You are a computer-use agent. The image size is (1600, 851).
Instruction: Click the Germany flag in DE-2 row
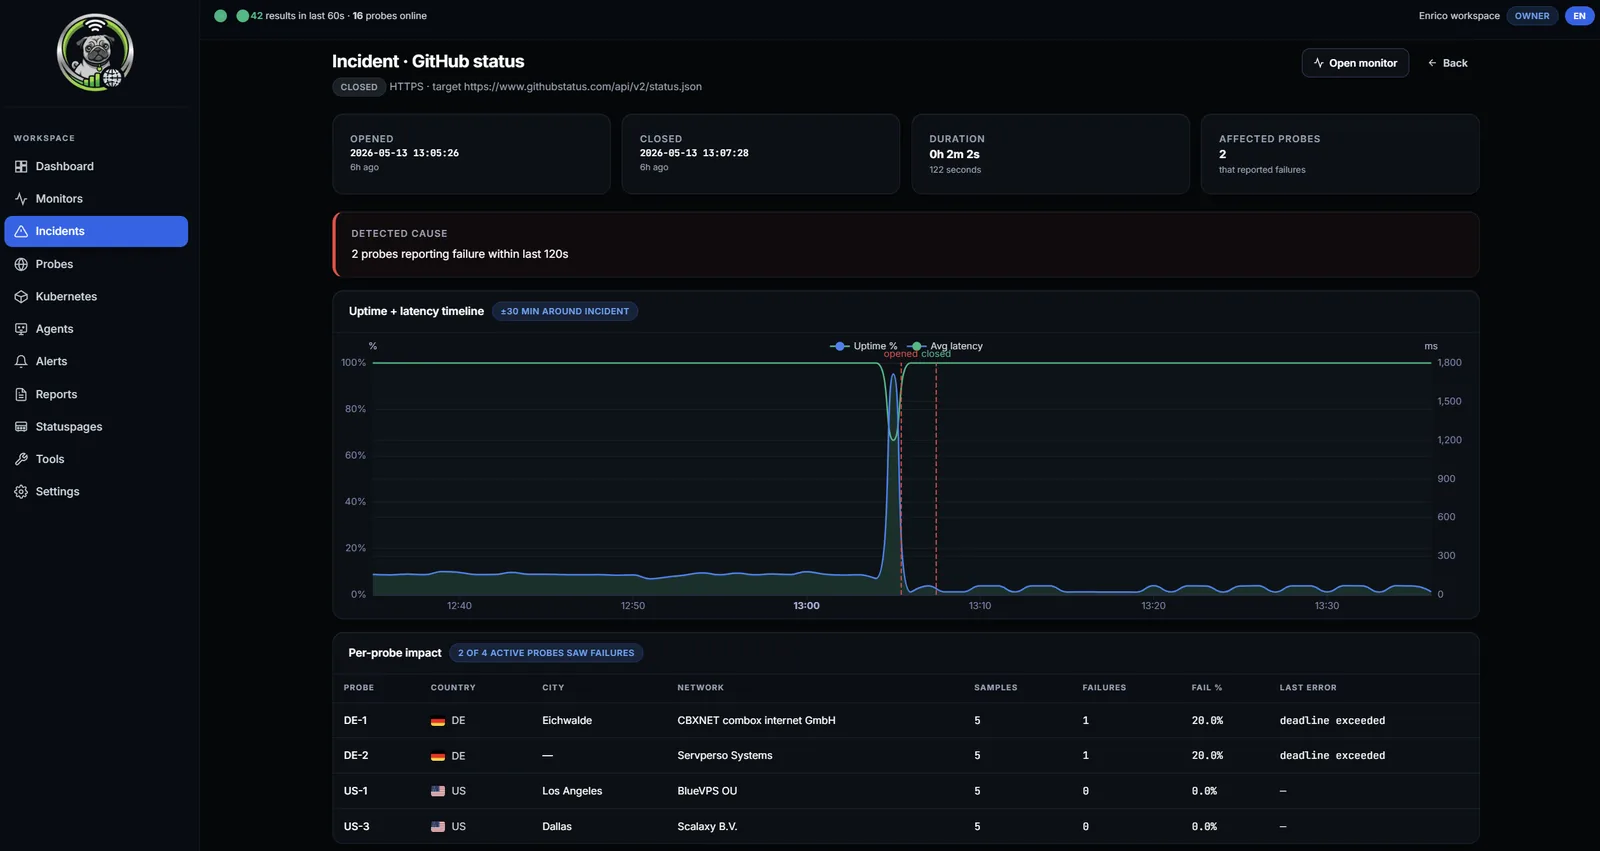click(438, 756)
